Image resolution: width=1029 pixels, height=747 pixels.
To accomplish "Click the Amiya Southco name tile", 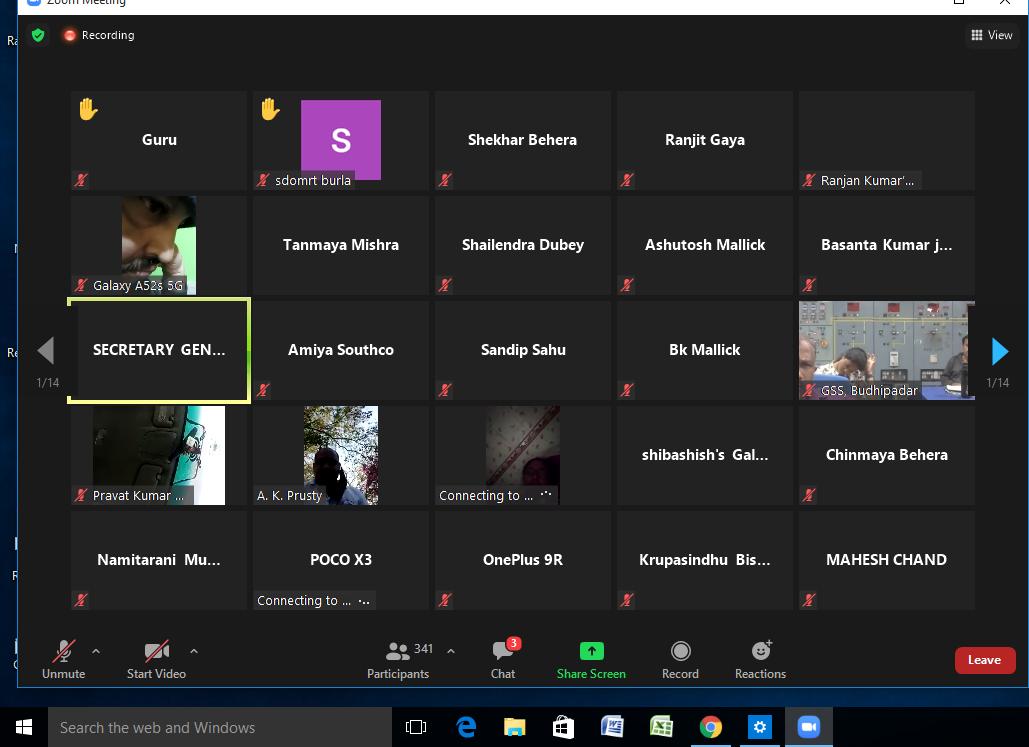I will click(341, 351).
